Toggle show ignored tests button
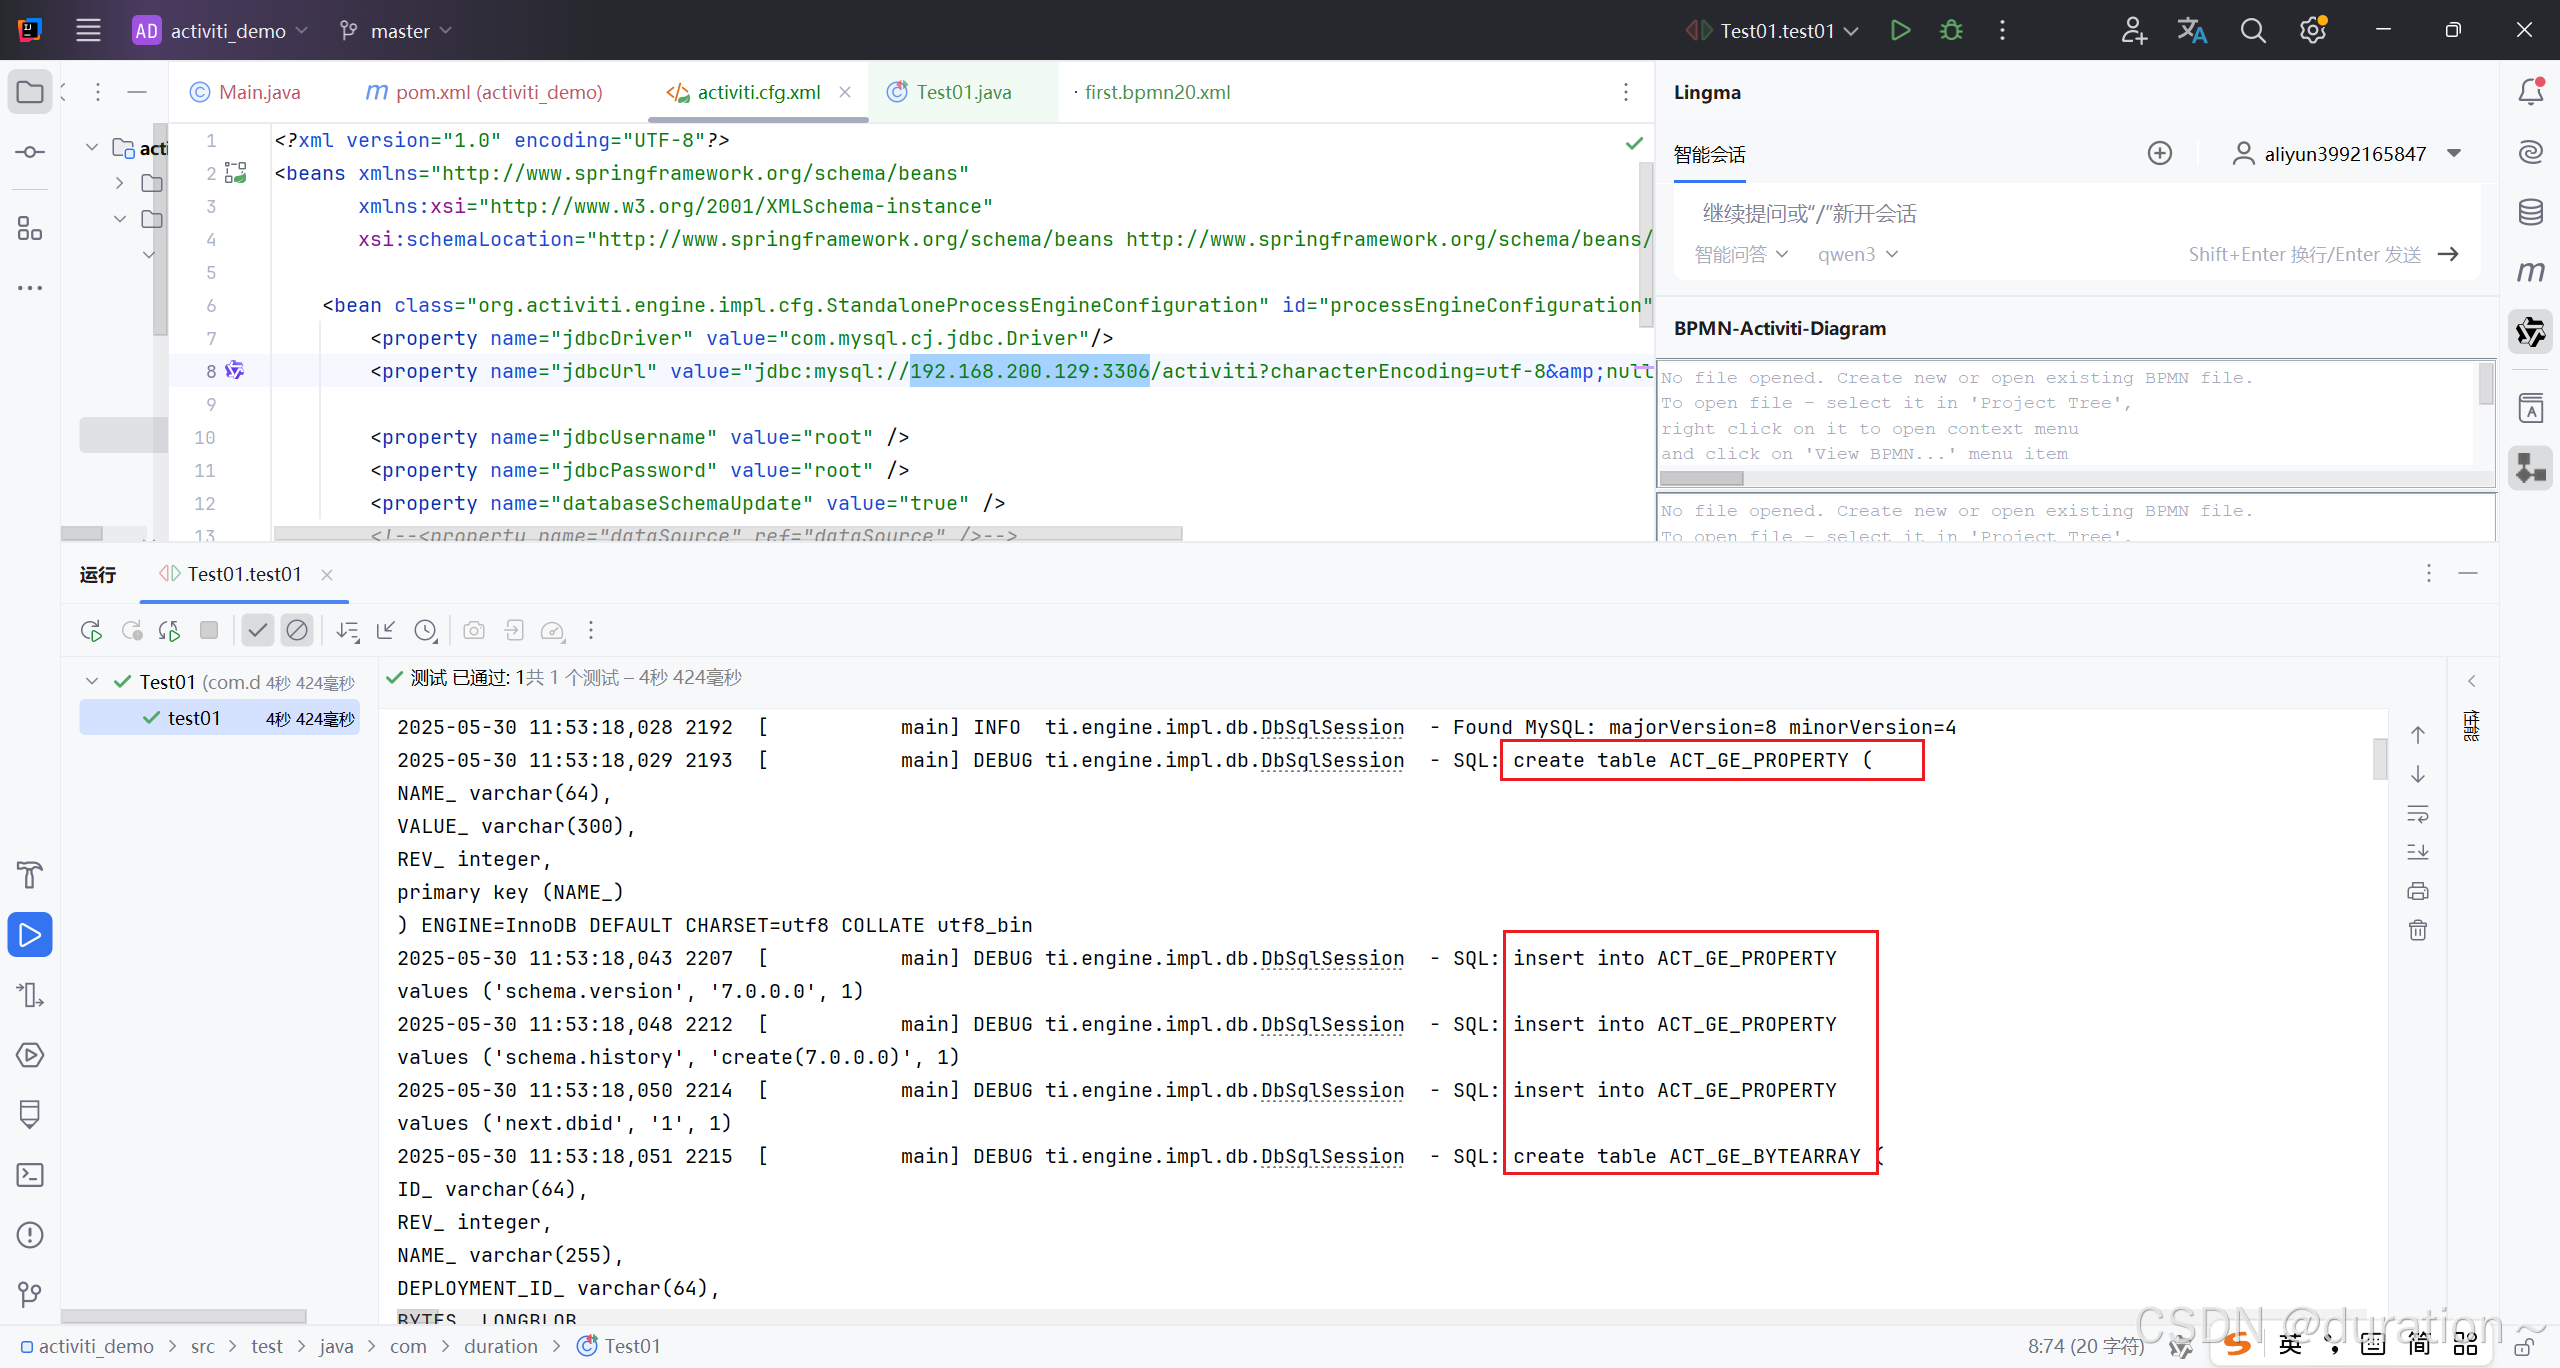 [x=297, y=630]
